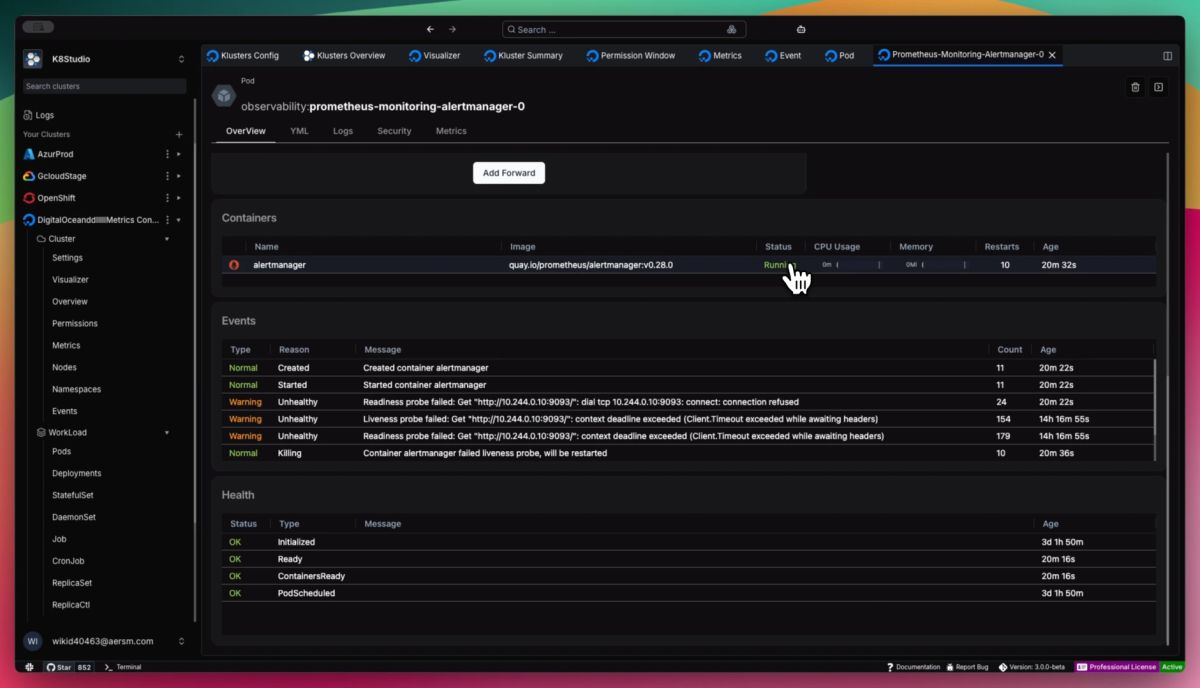
Task: Switch to the Visualizer tab
Action: [435, 56]
